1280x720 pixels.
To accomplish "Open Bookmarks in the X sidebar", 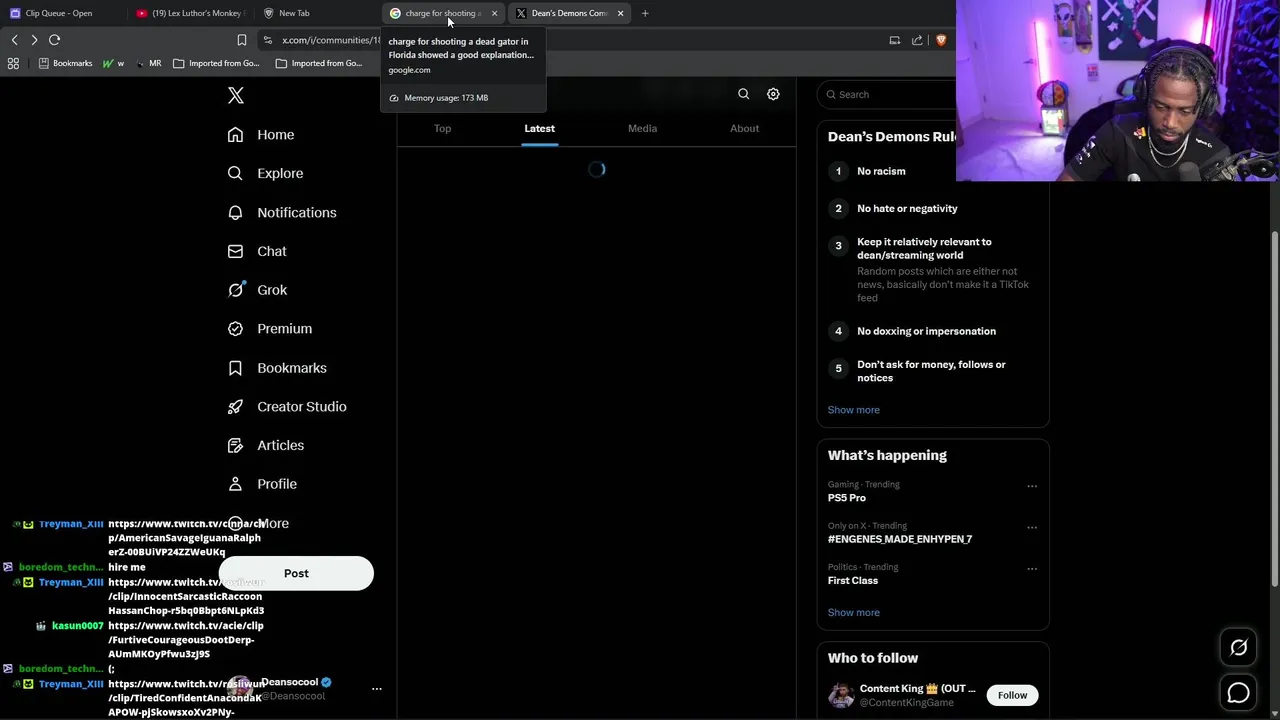I will [277, 368].
